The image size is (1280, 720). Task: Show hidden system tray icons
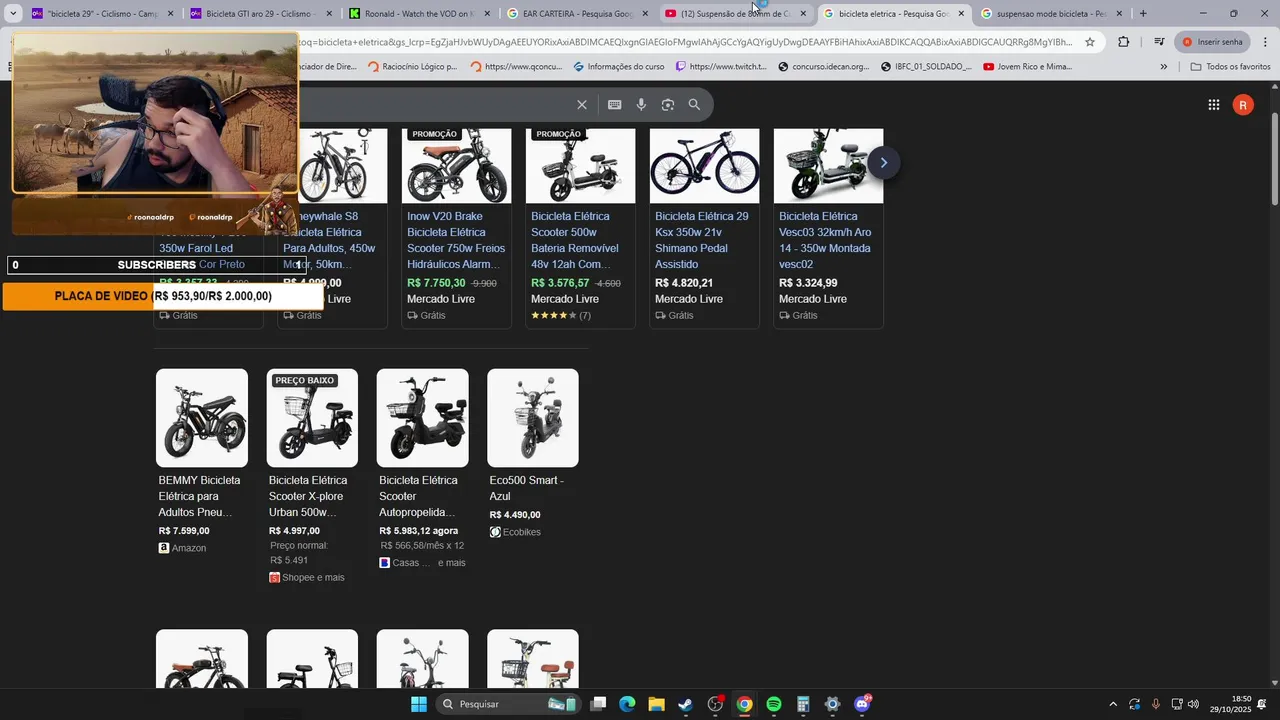(1113, 704)
